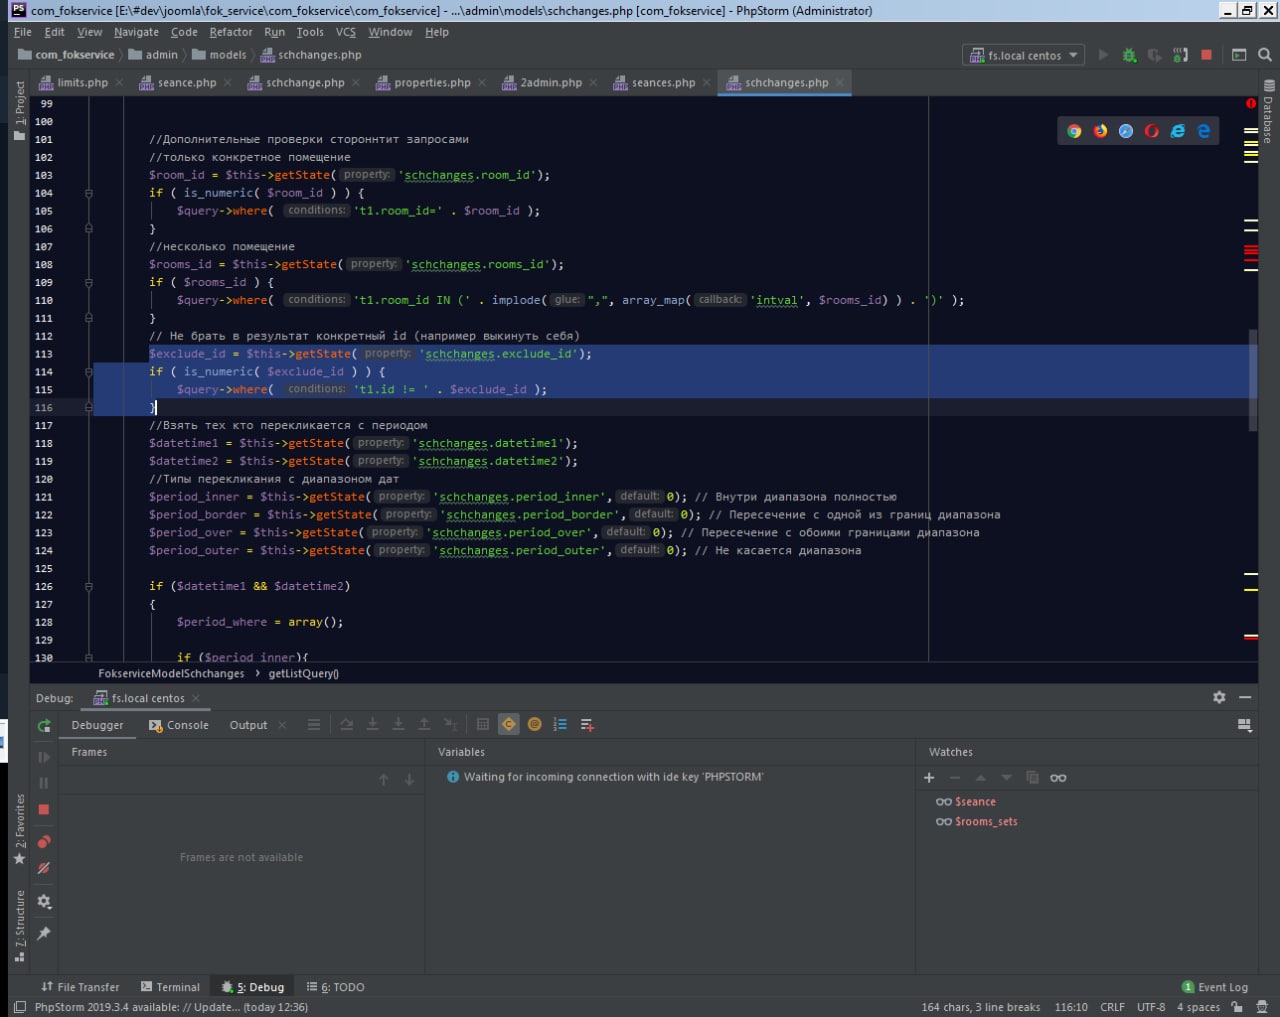Click the Search Everywhere magnifier icon
Viewport: 1280px width, 1017px height.
coord(1264,55)
